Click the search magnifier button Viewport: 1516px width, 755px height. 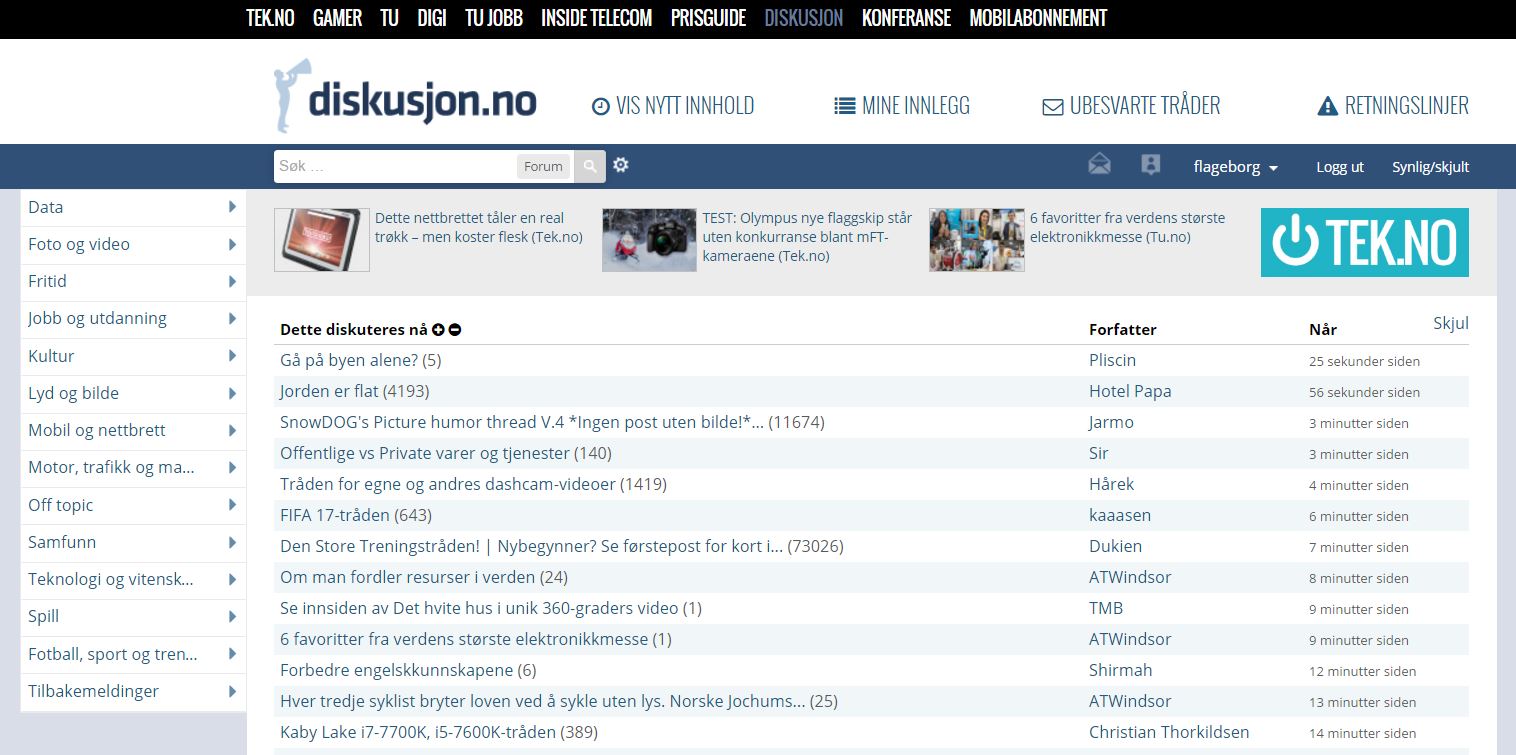pyautogui.click(x=590, y=166)
